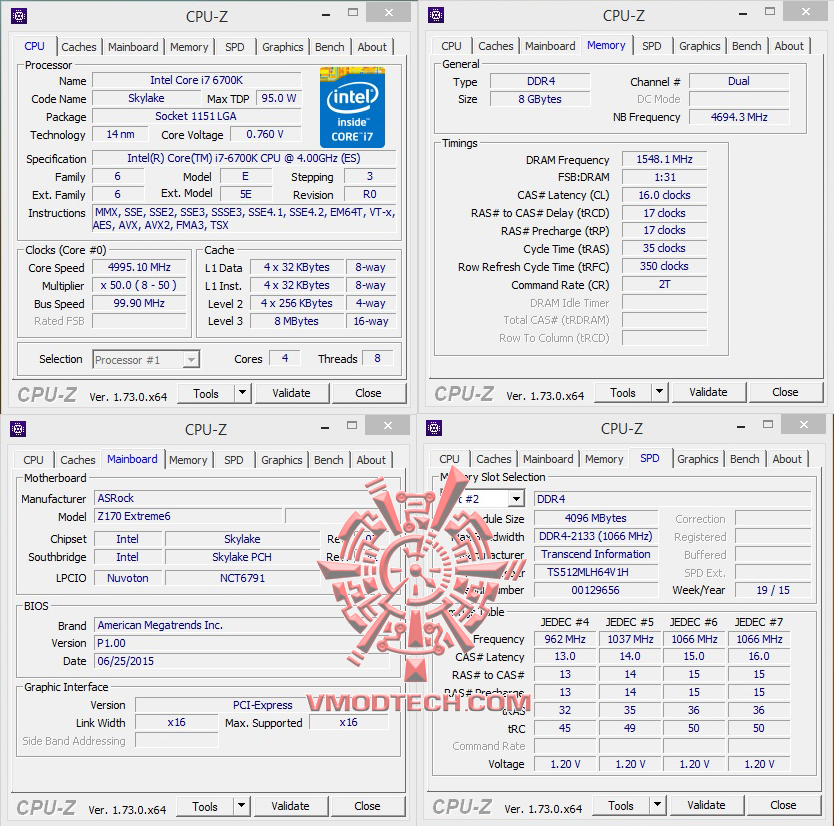Image resolution: width=834 pixels, height=826 pixels.
Task: Click Validate in the Memory window
Action: click(708, 392)
